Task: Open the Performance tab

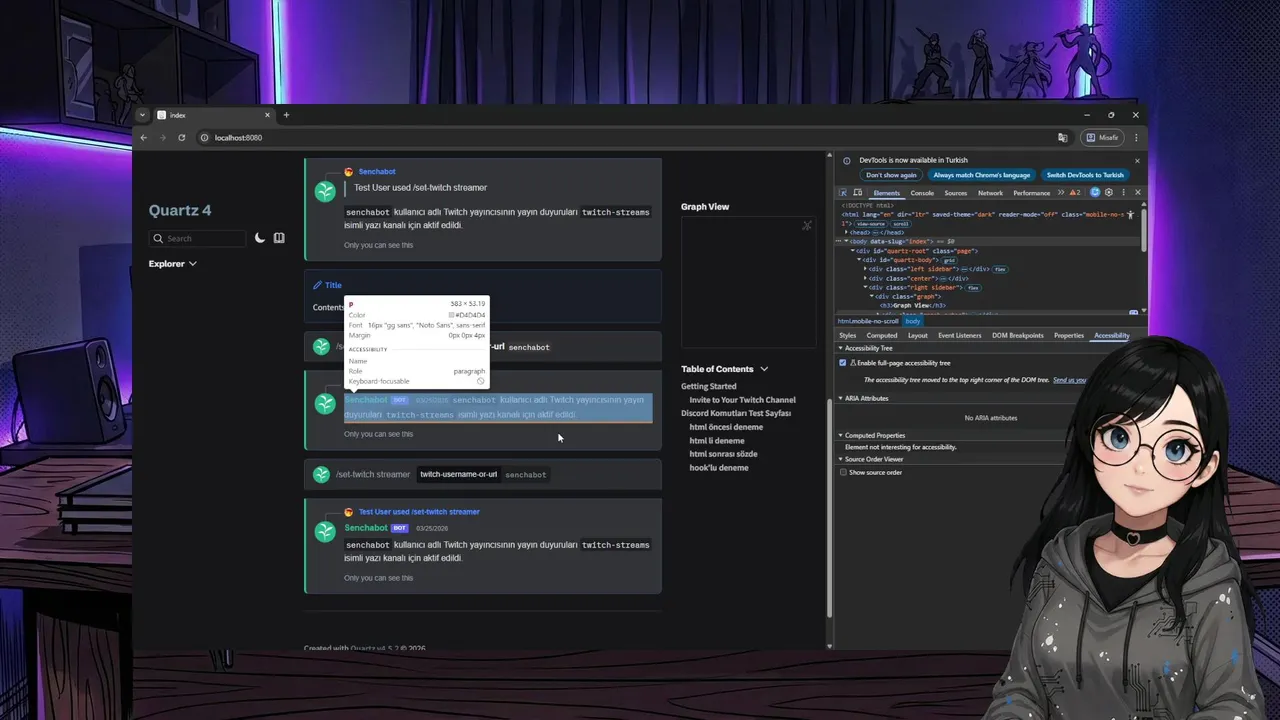Action: click(1031, 193)
